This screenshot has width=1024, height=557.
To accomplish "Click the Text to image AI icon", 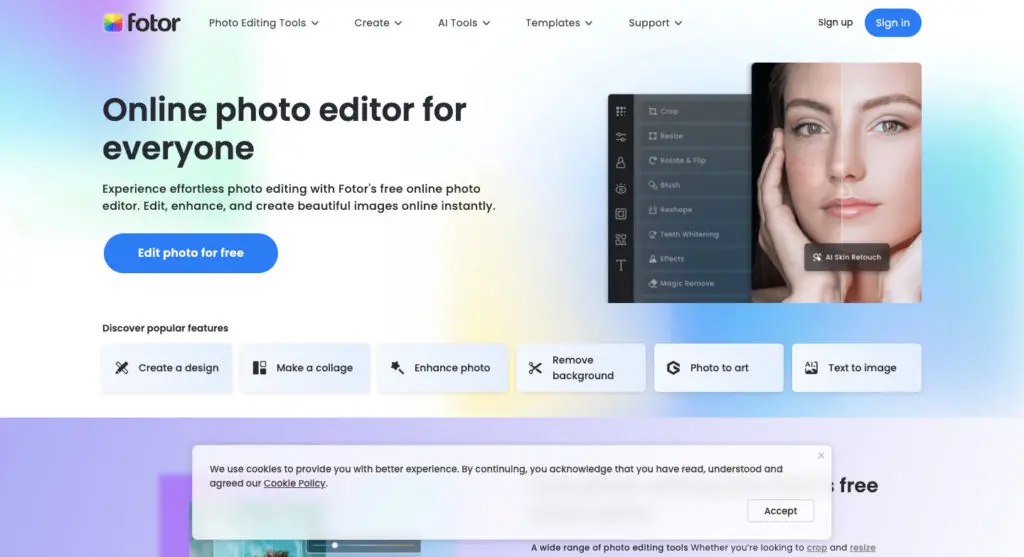I will pyautogui.click(x=811, y=368).
